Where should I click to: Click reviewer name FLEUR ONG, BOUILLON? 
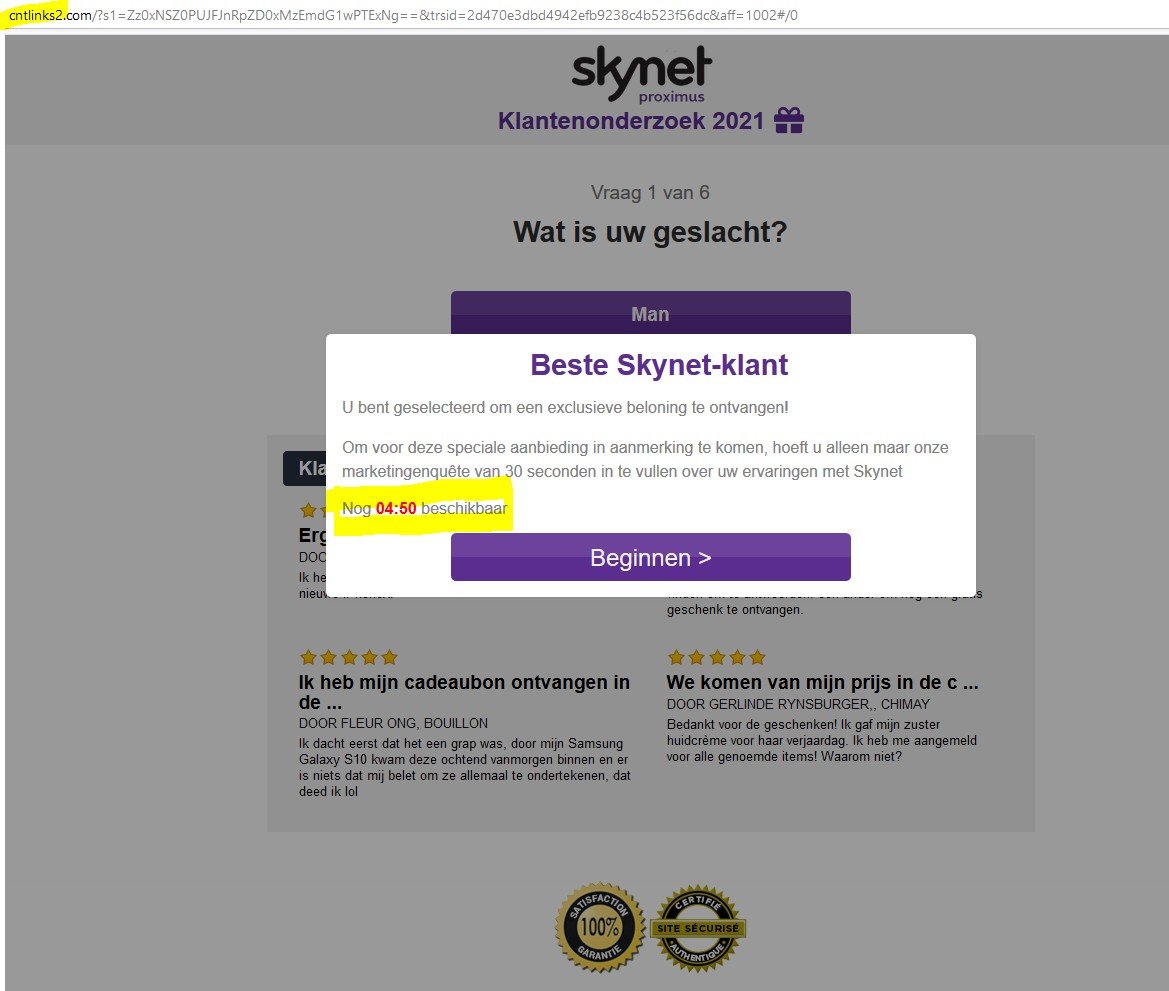pos(393,723)
